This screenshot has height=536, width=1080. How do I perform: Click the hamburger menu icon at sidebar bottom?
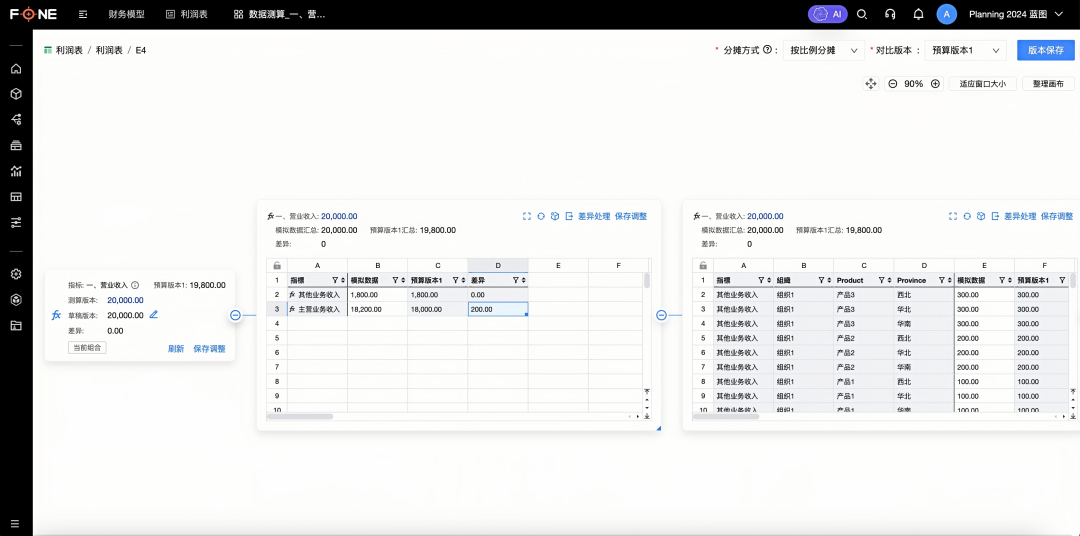coord(15,523)
